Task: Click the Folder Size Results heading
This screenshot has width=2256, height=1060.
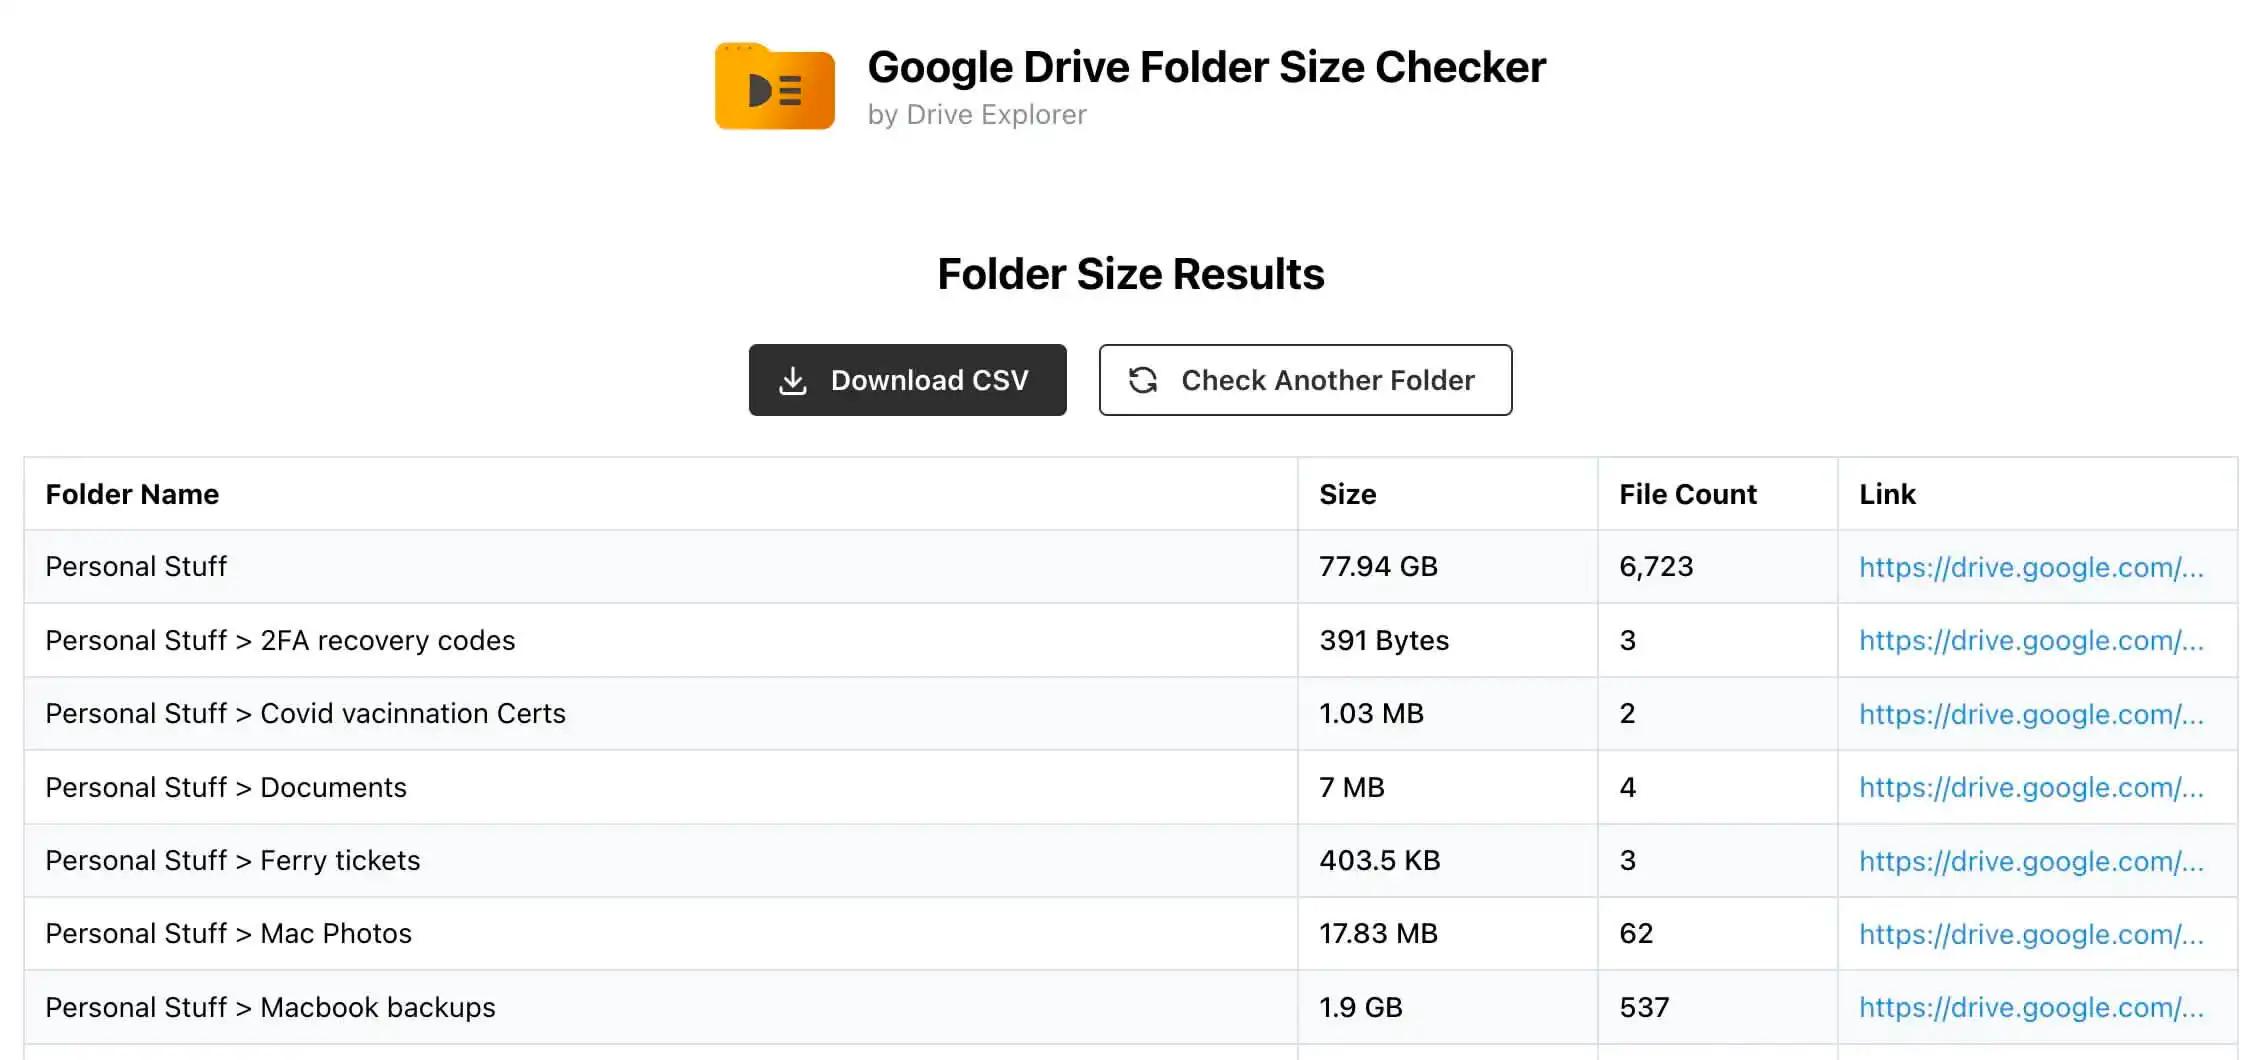Action: point(1130,273)
